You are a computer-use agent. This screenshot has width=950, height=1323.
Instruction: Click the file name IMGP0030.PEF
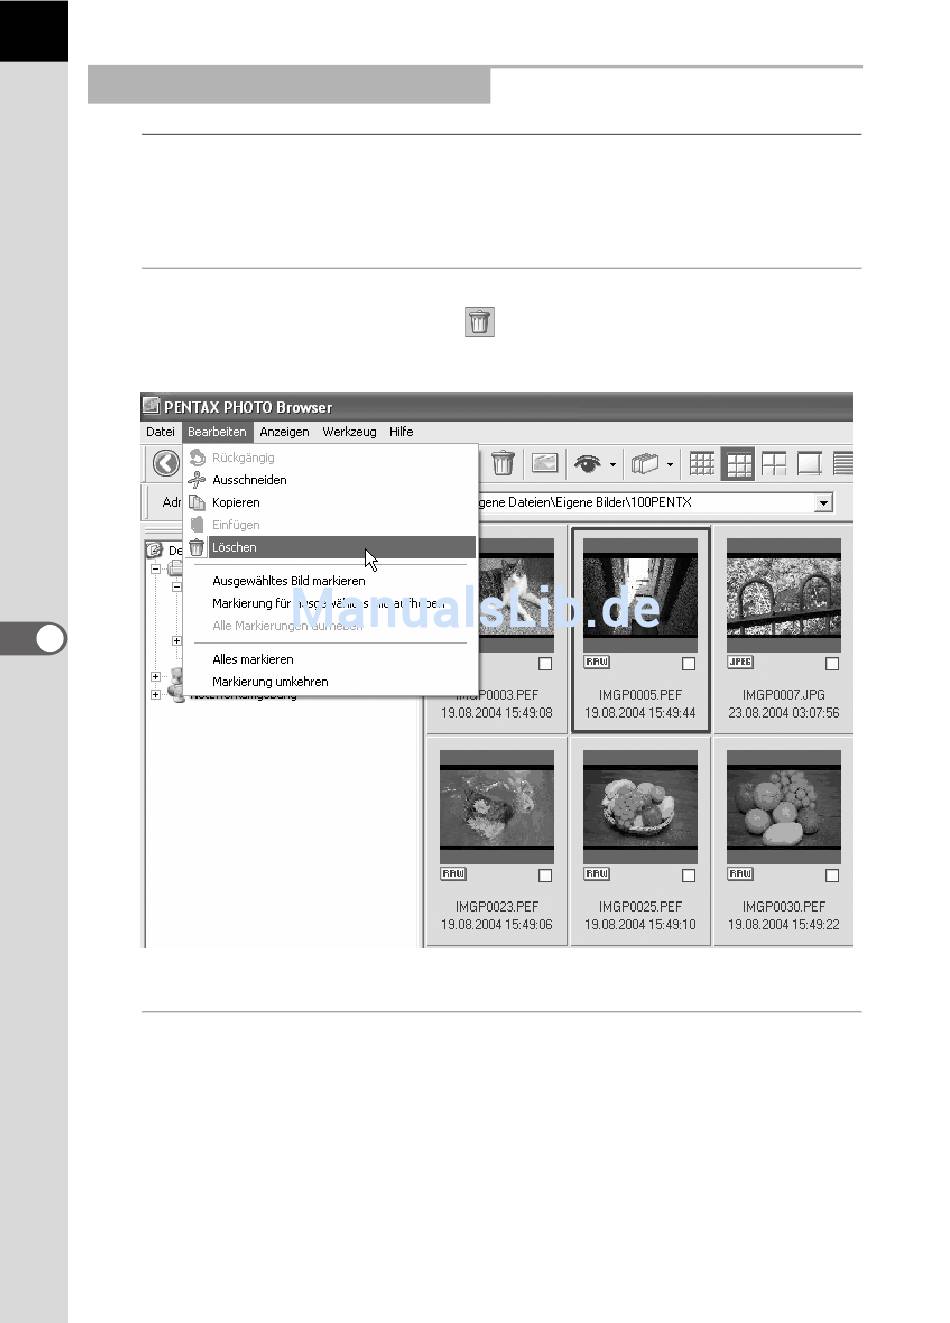click(x=784, y=907)
